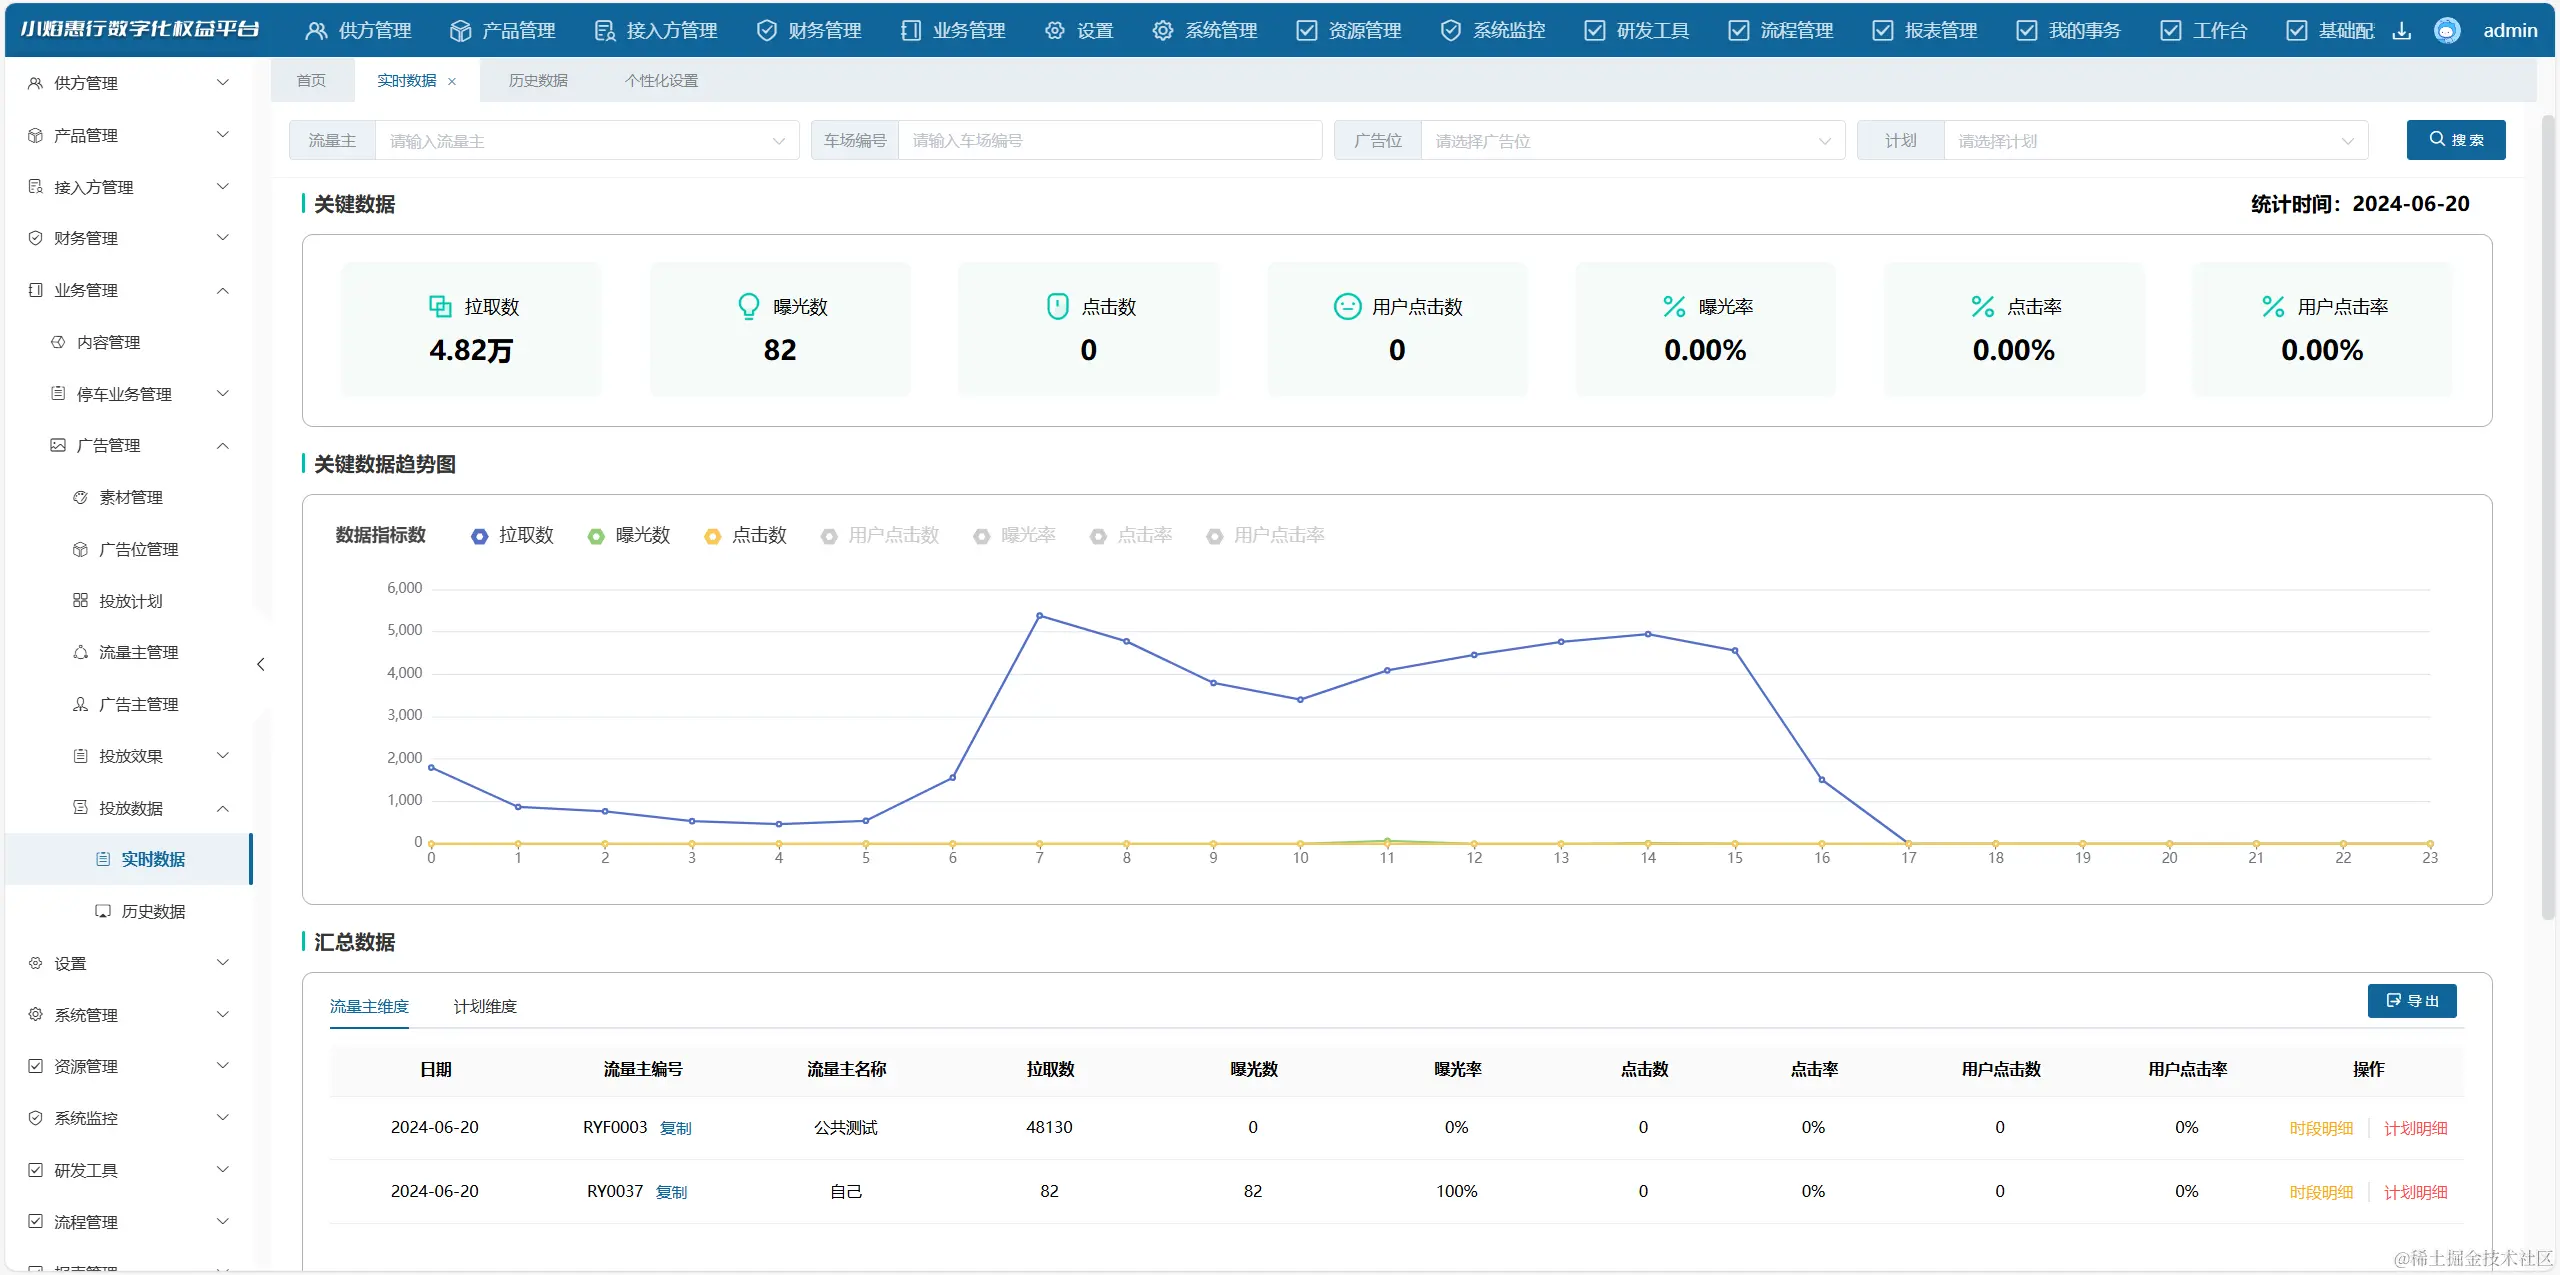Open the 广告位 dropdown selector

pyautogui.click(x=1631, y=141)
